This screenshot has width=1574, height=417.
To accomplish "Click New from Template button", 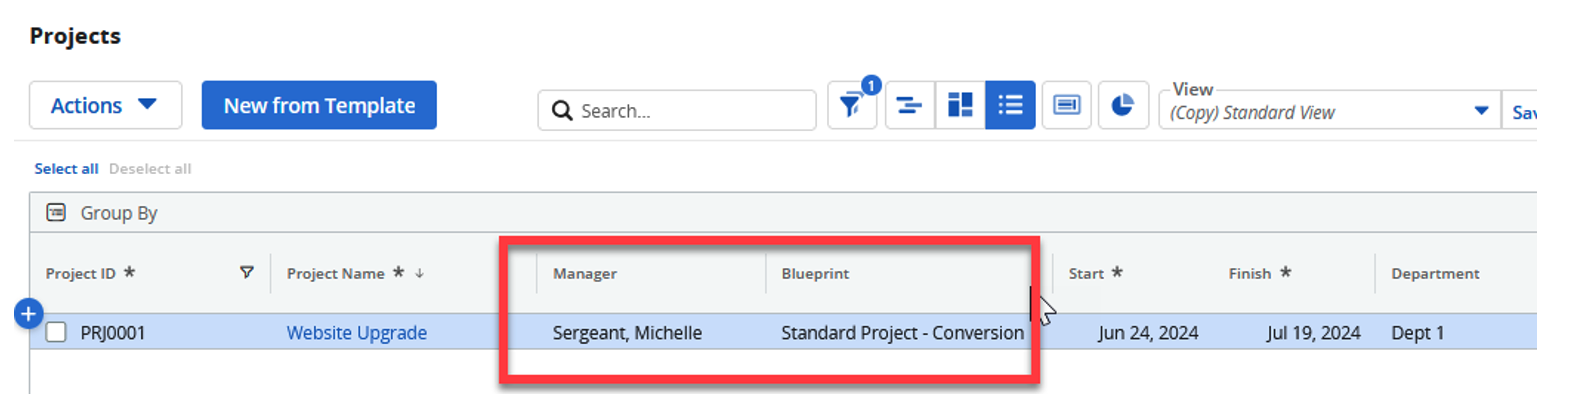I will [x=319, y=105].
